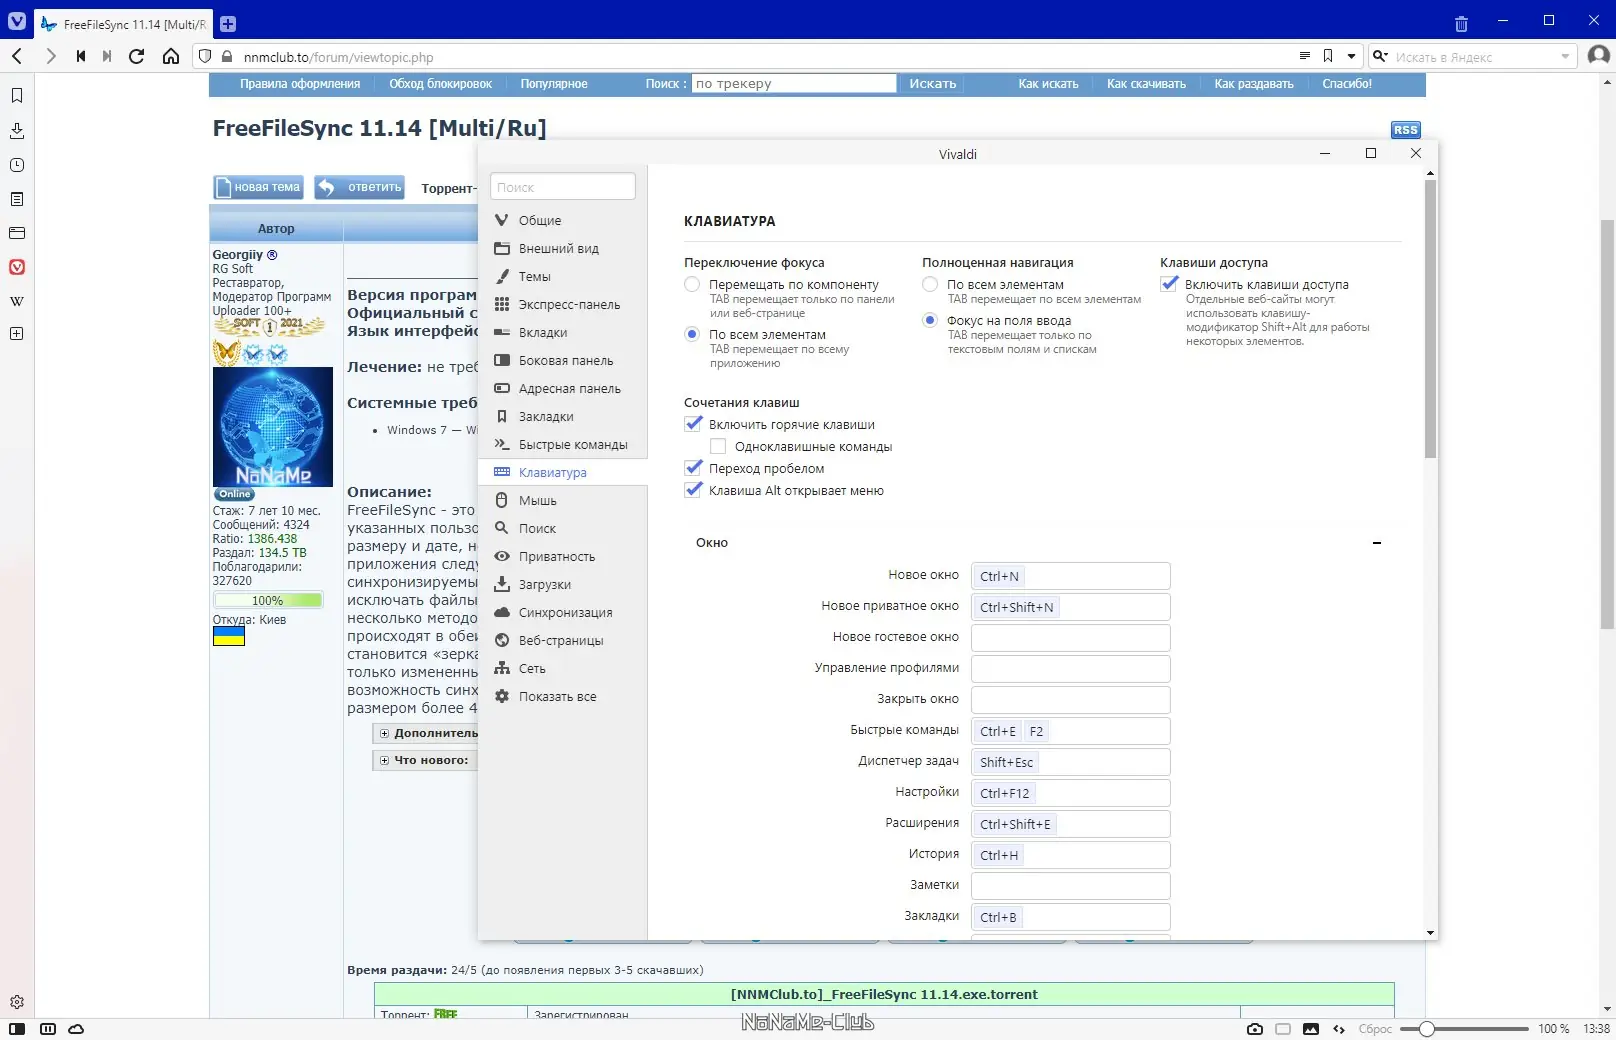Toggle 'Клавиша Alt открывает меню' checkbox
The width and height of the screenshot is (1616, 1040).
[693, 490]
